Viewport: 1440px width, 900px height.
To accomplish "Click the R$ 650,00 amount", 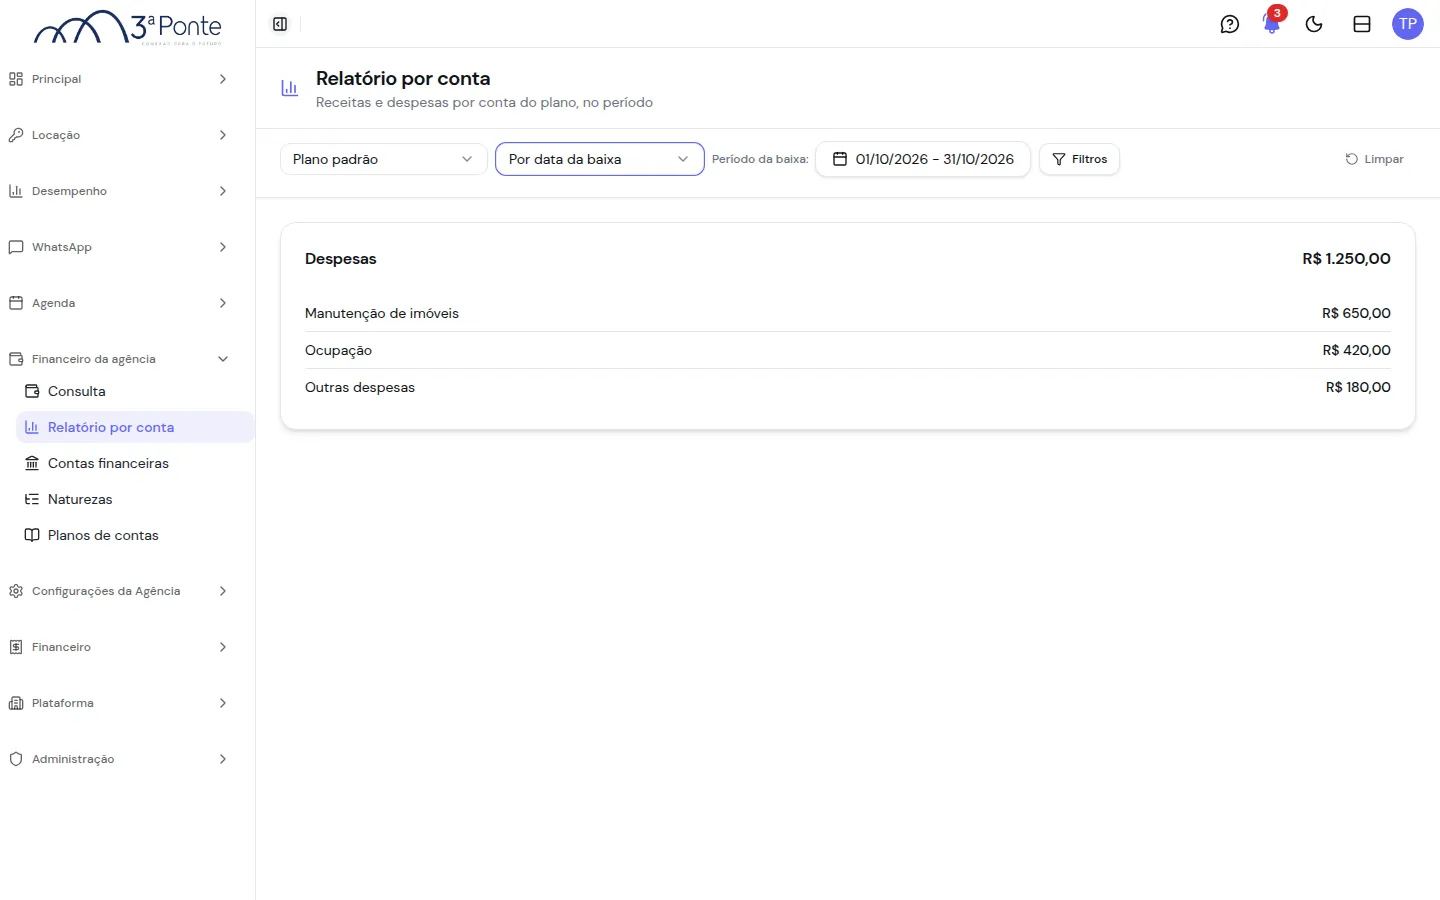I will (1356, 313).
